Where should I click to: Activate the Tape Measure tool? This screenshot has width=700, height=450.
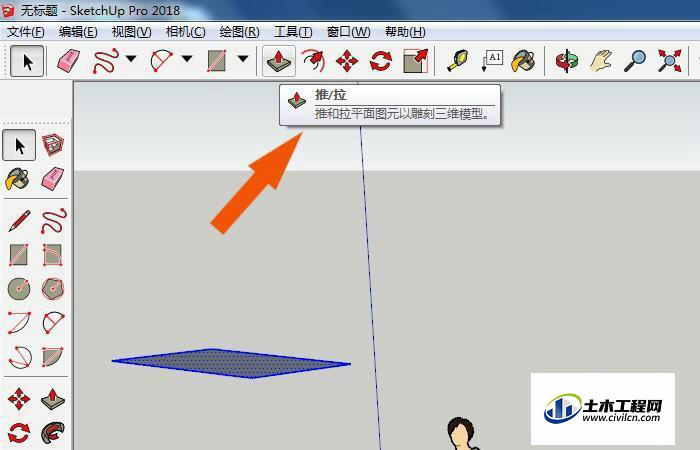(x=458, y=61)
